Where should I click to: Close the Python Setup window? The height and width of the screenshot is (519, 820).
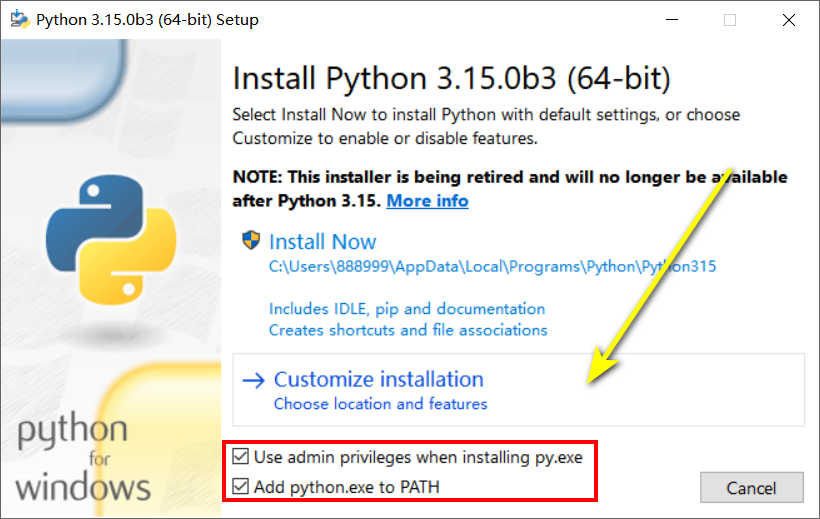(789, 20)
